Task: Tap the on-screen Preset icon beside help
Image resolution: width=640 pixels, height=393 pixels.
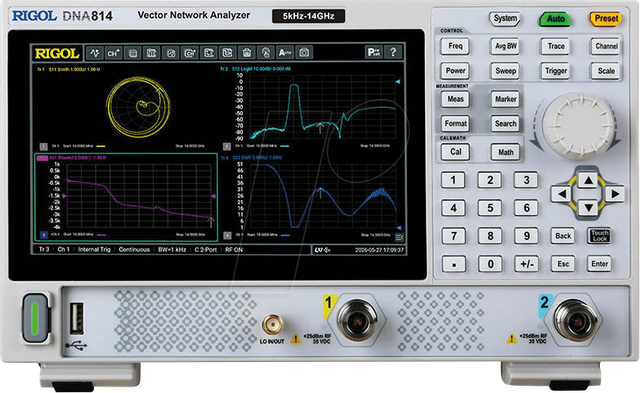Action: coord(373,52)
